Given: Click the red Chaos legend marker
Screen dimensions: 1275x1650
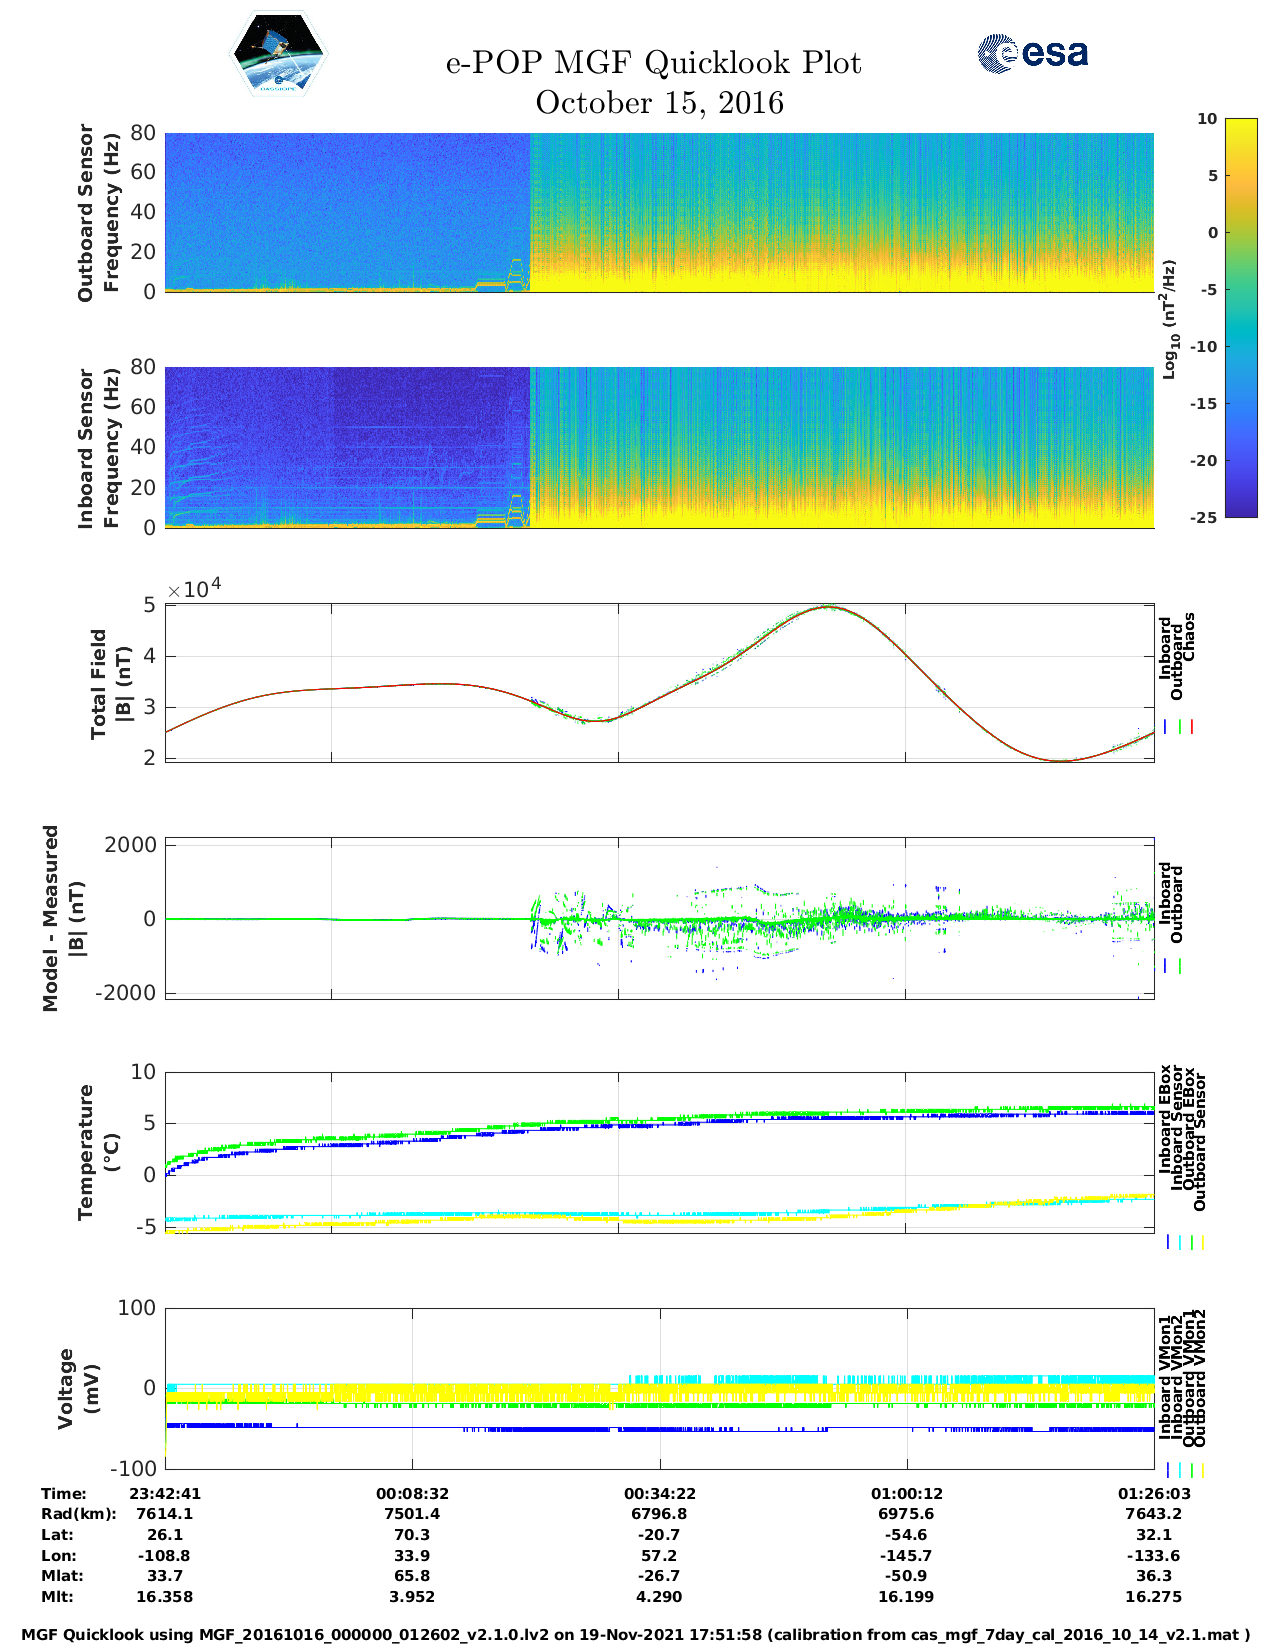Looking at the screenshot, I should tap(1192, 727).
